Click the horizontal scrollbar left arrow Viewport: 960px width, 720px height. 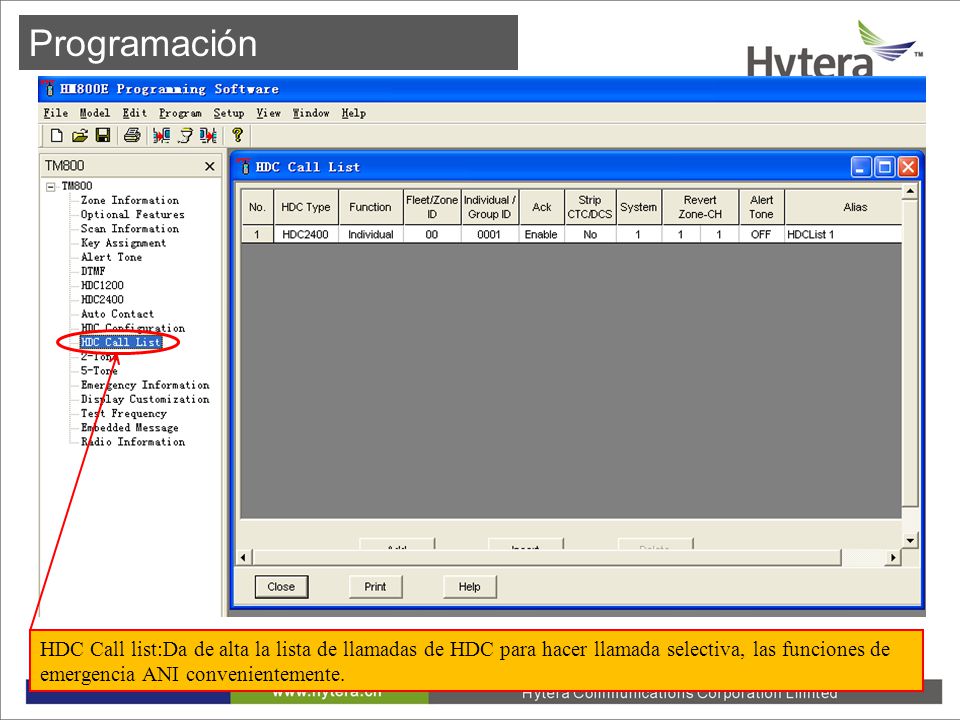tap(244, 557)
